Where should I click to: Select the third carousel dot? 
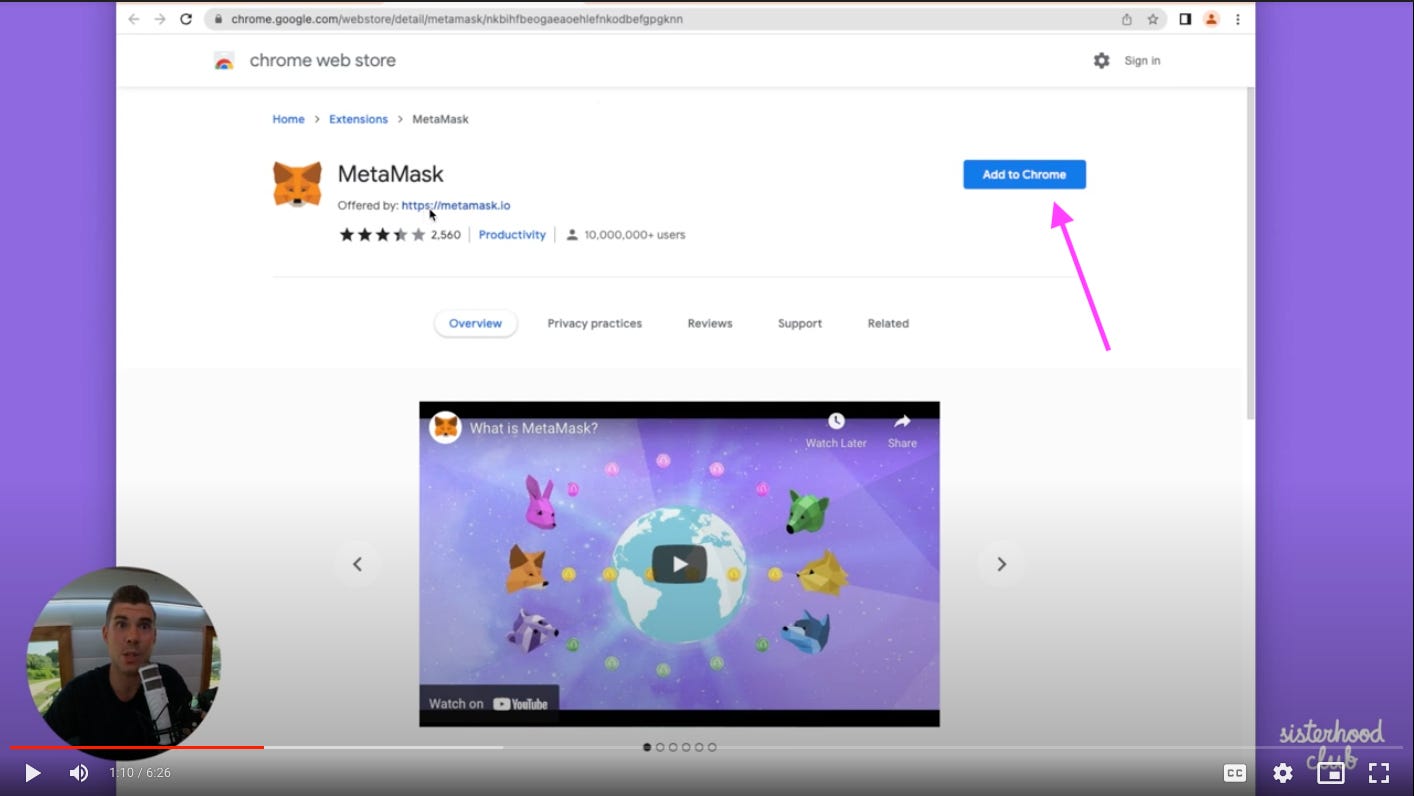click(x=673, y=747)
